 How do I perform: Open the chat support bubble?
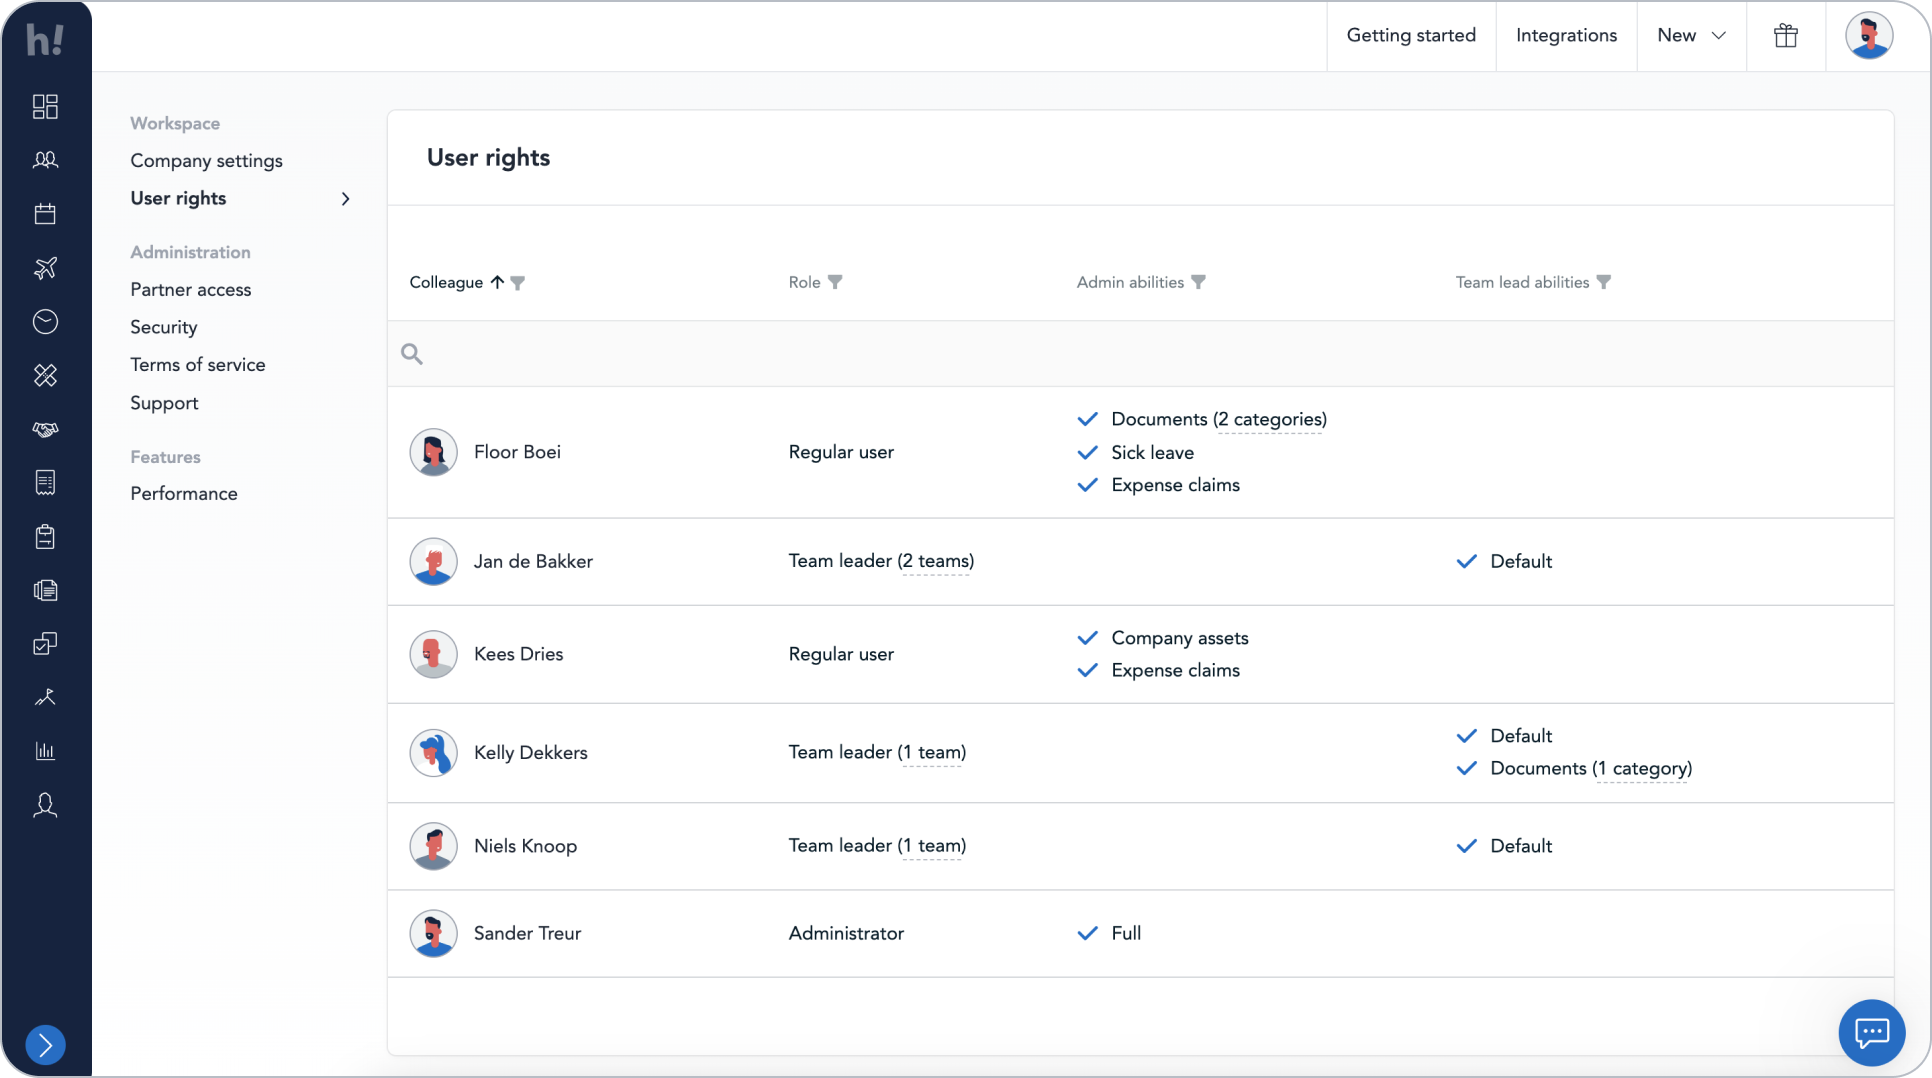click(1870, 1032)
